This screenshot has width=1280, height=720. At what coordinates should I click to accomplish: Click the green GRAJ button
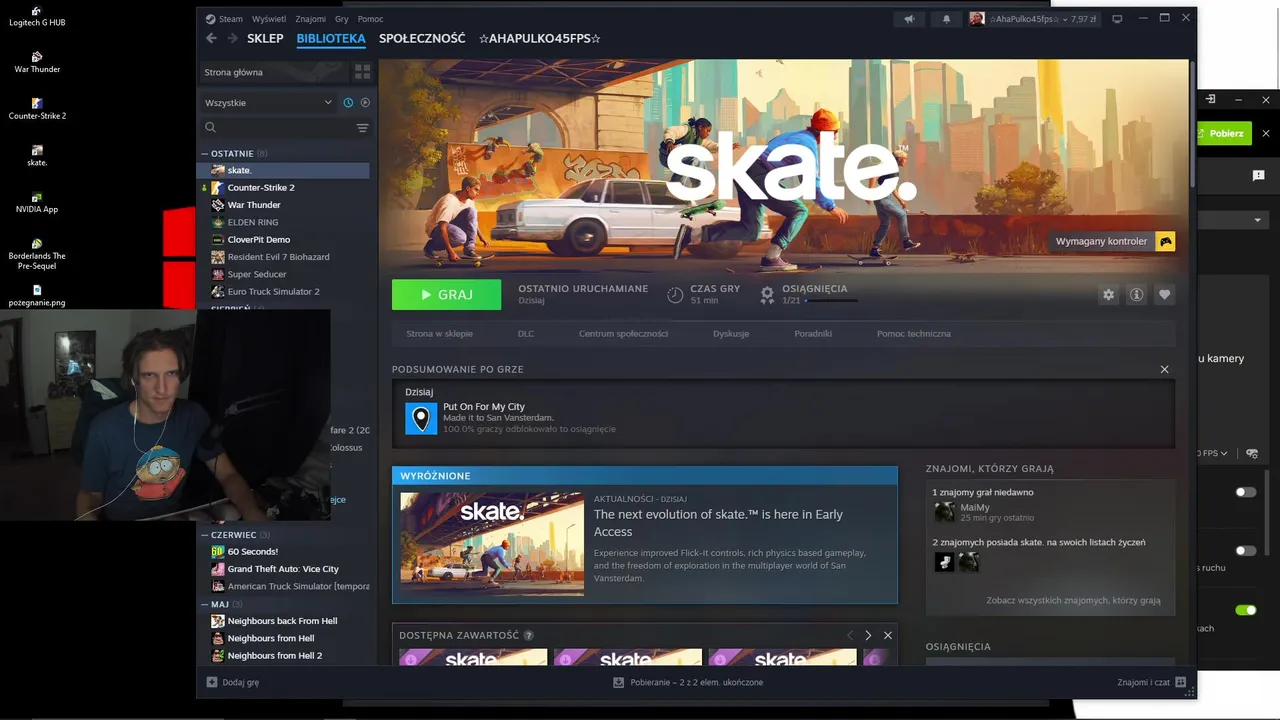coord(446,295)
